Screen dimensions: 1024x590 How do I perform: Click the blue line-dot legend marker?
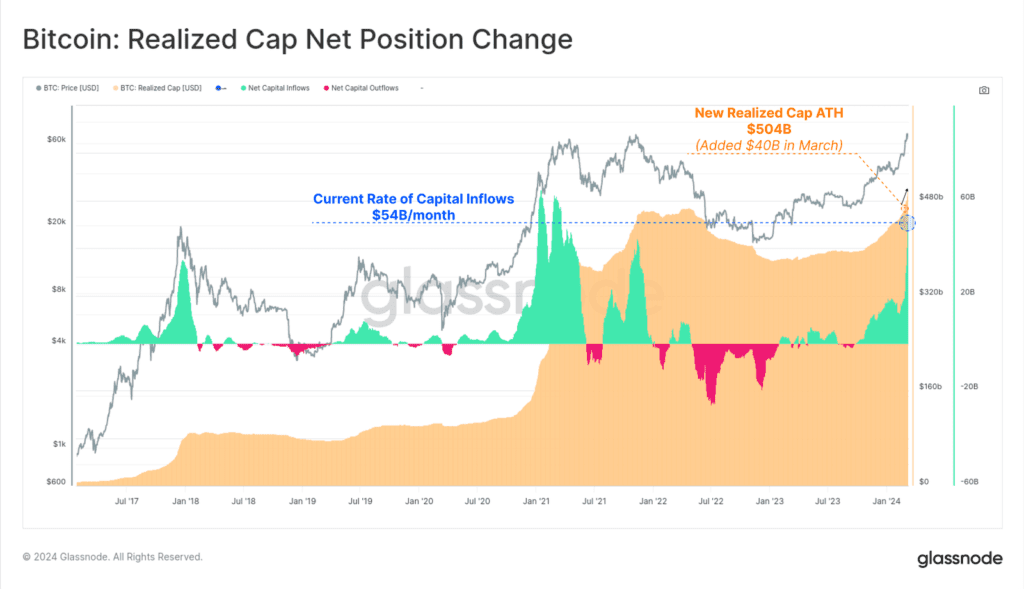220,88
